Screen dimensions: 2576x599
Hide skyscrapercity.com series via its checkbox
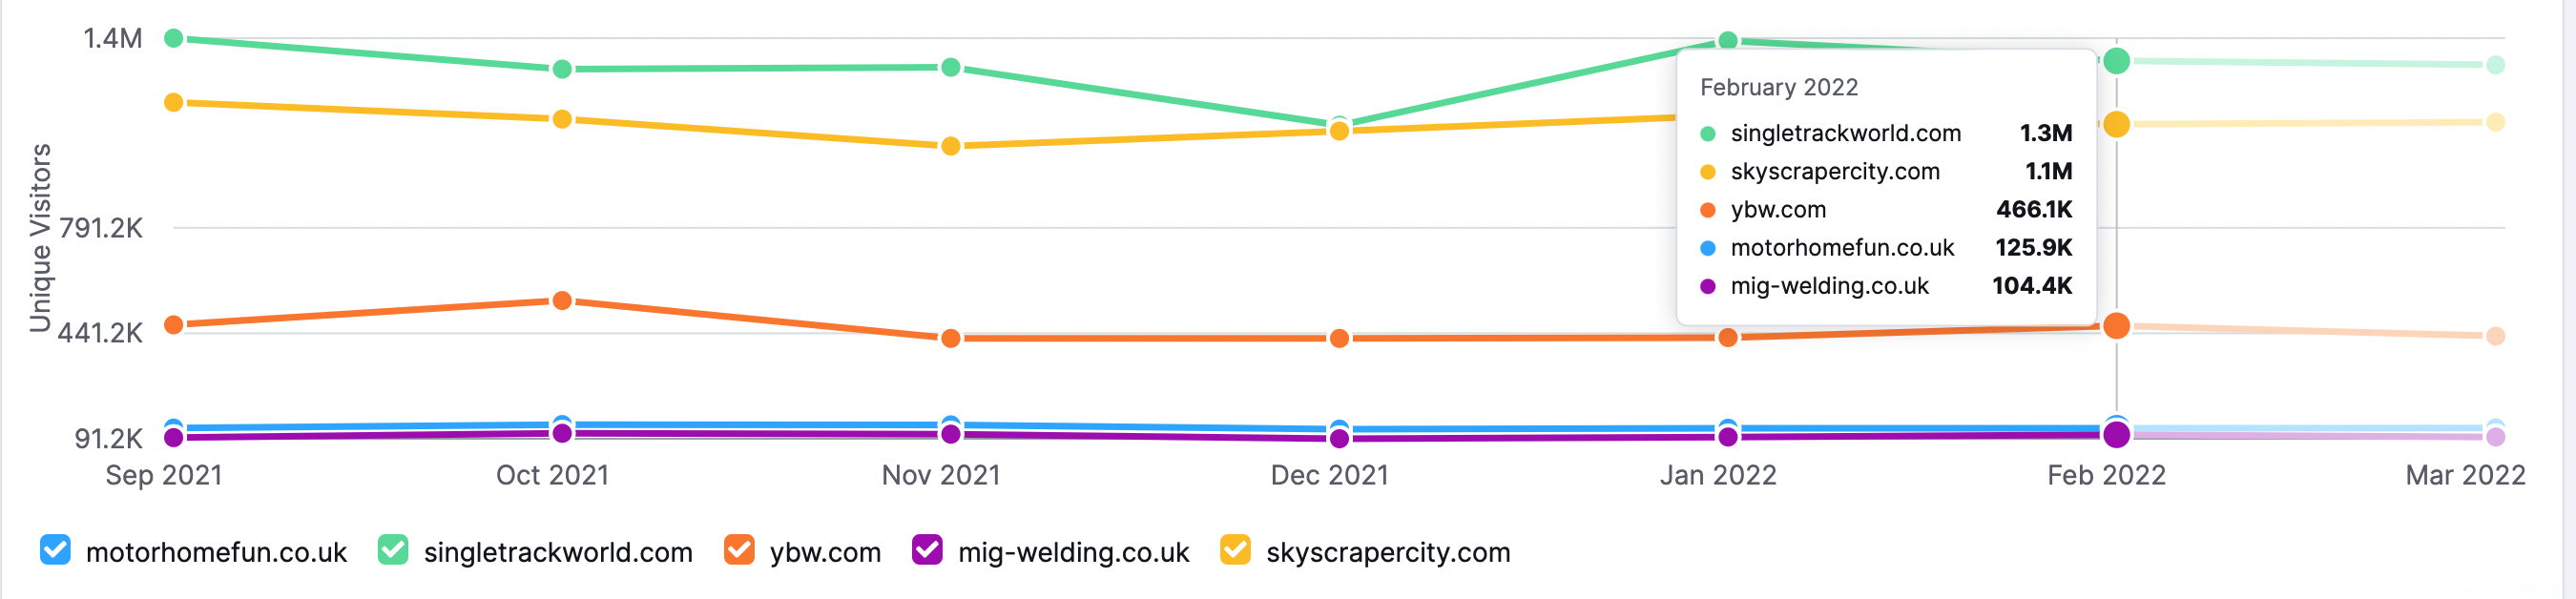point(1235,550)
